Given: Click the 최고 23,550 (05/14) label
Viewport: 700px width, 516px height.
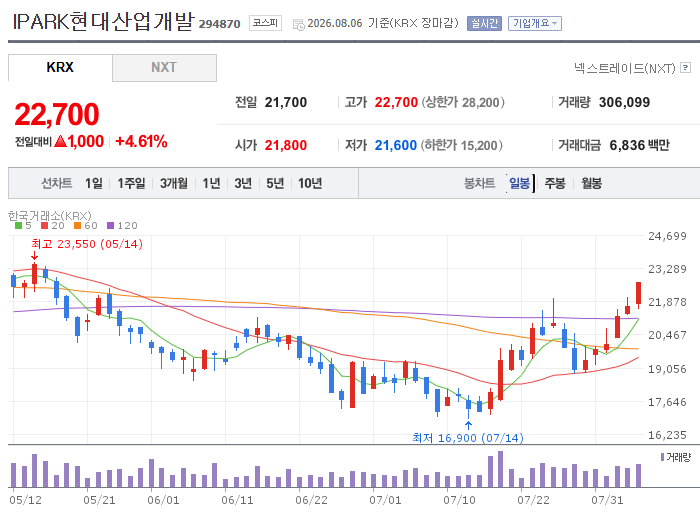Looking at the screenshot, I should coord(87,244).
